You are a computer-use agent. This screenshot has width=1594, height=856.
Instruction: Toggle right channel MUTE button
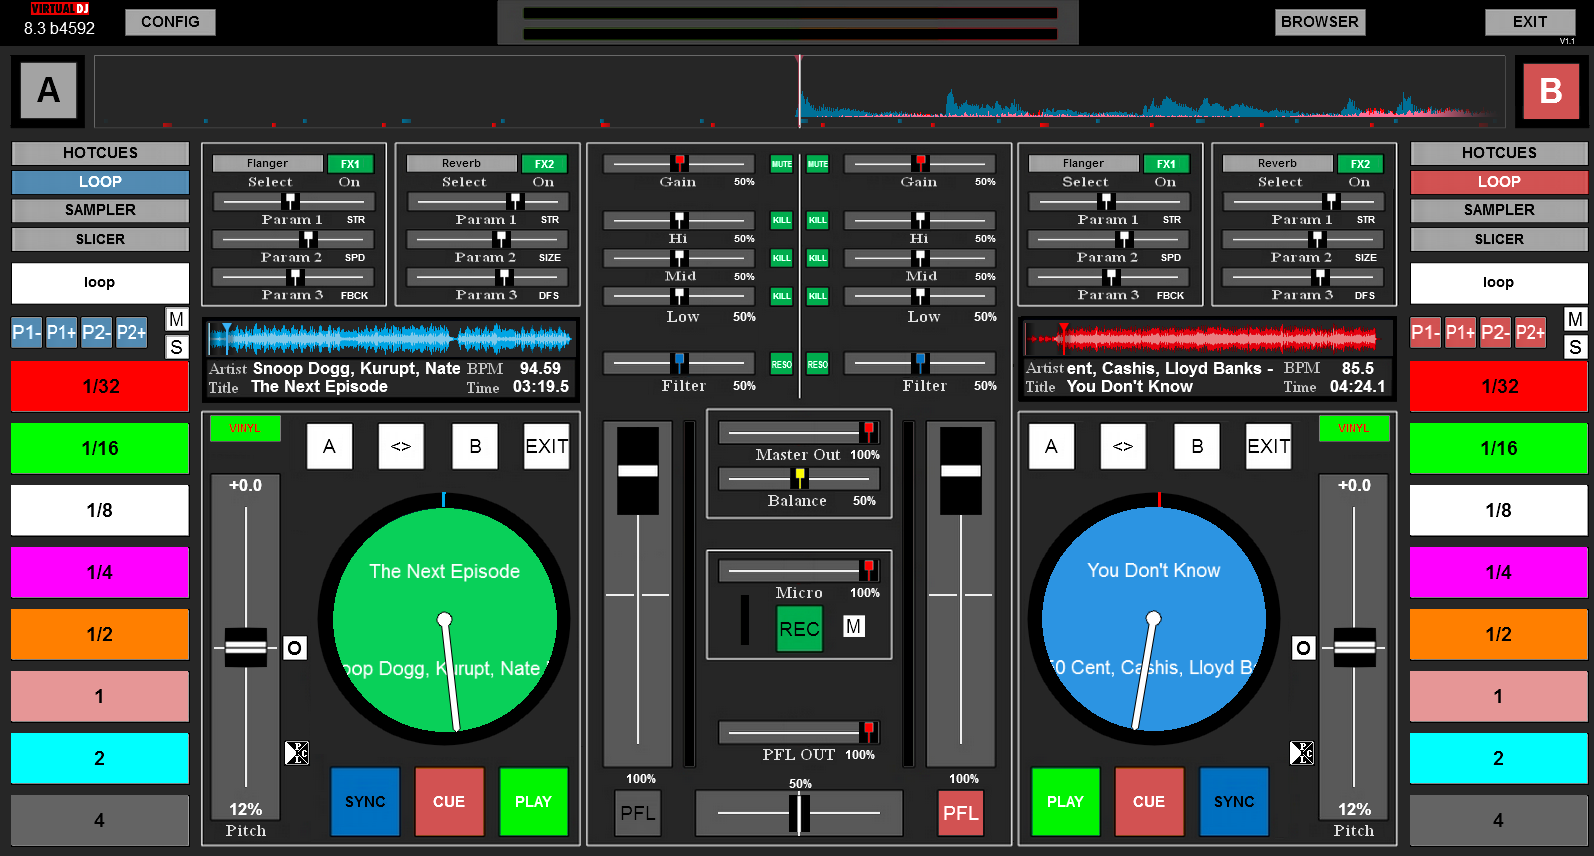[x=818, y=164]
